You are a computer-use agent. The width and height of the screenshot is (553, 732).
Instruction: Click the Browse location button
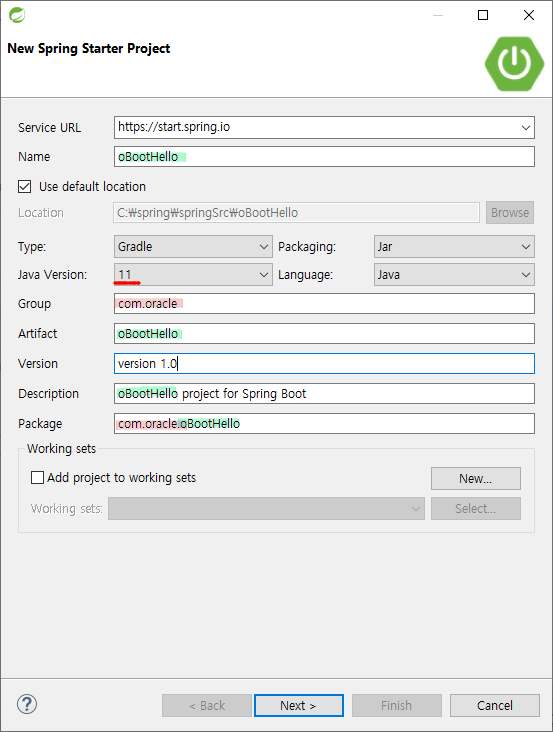pos(510,213)
